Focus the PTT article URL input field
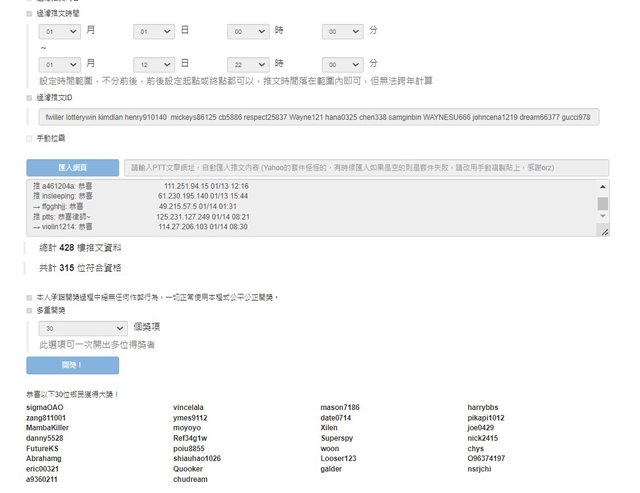The height and width of the screenshot is (493, 640). [x=365, y=167]
